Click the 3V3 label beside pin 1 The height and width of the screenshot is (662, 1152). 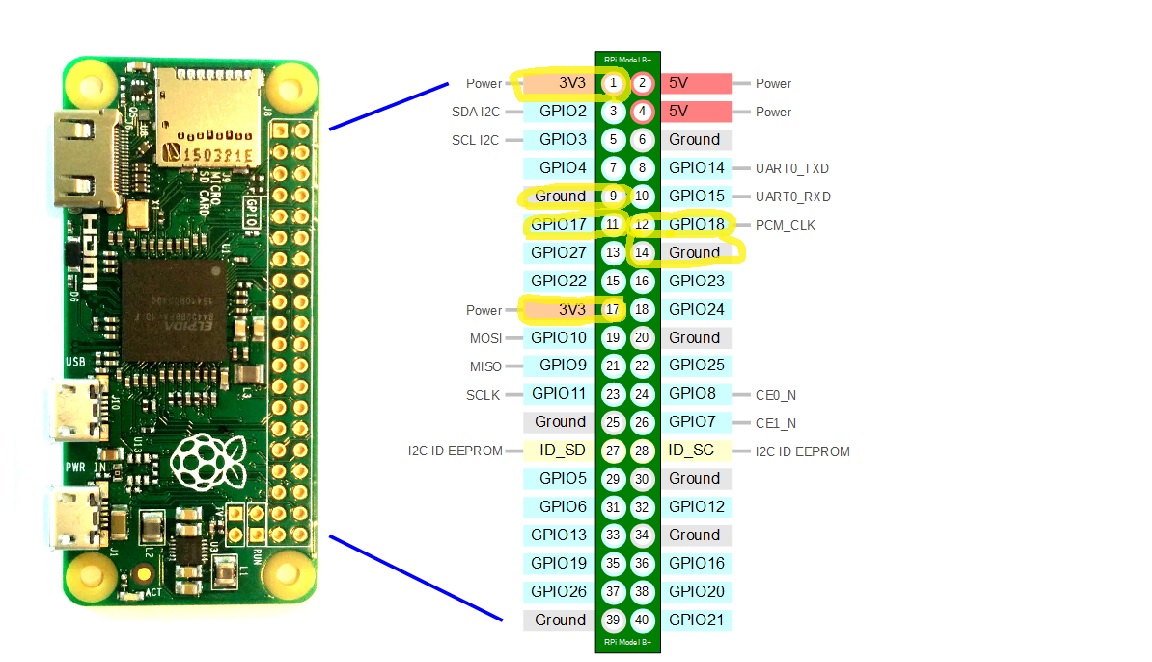coord(558,83)
